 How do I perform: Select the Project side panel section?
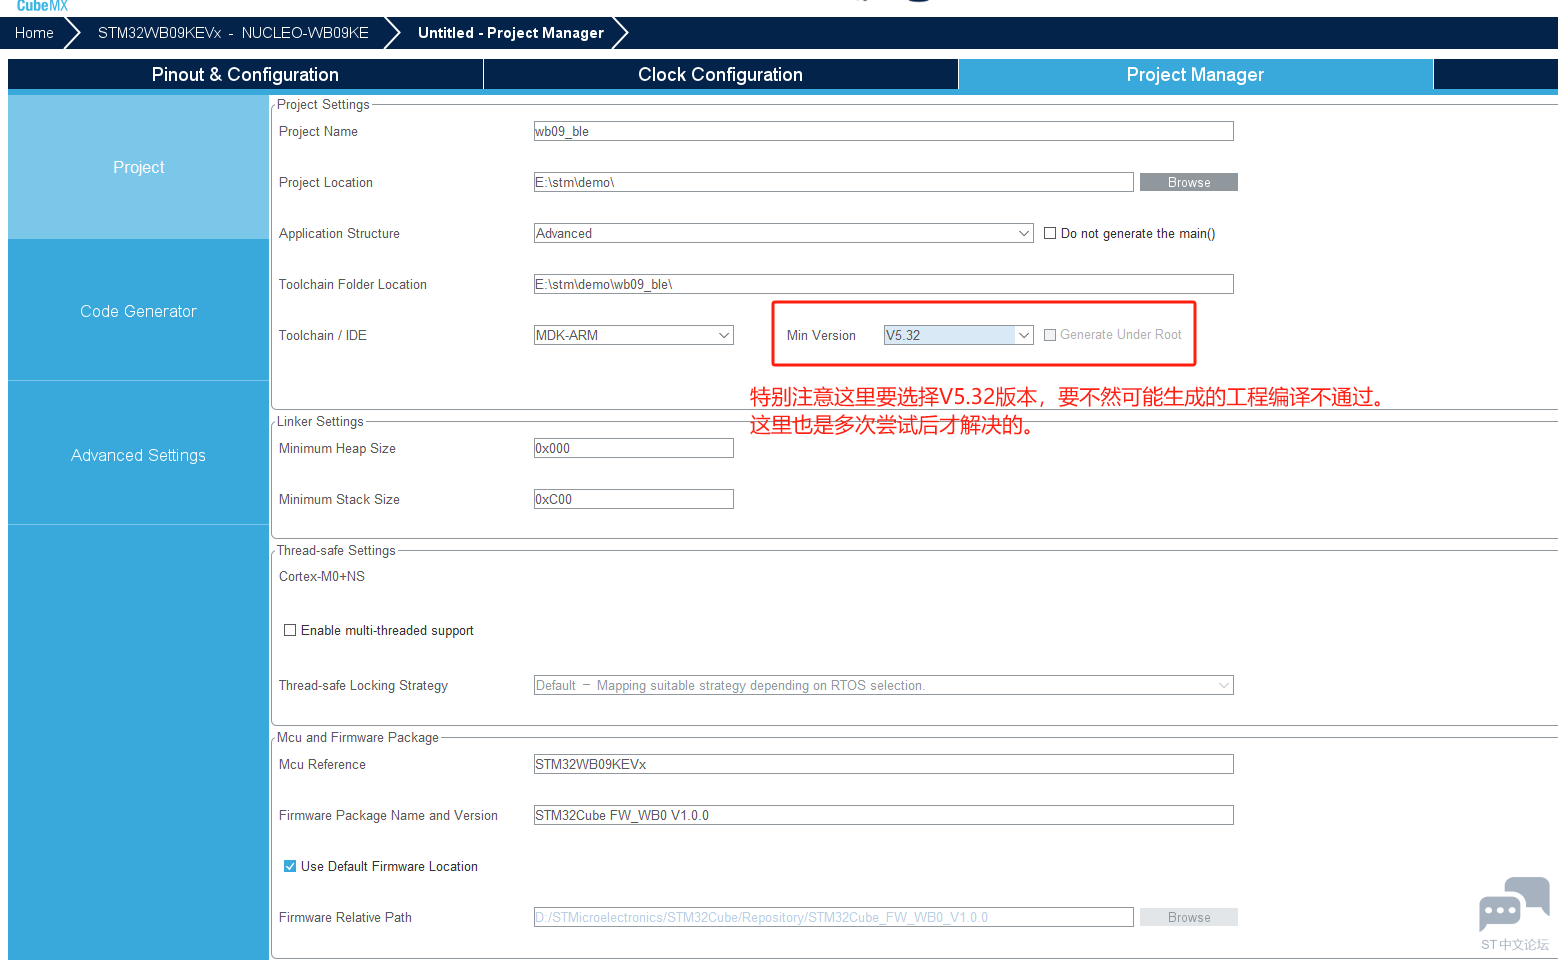click(x=138, y=167)
